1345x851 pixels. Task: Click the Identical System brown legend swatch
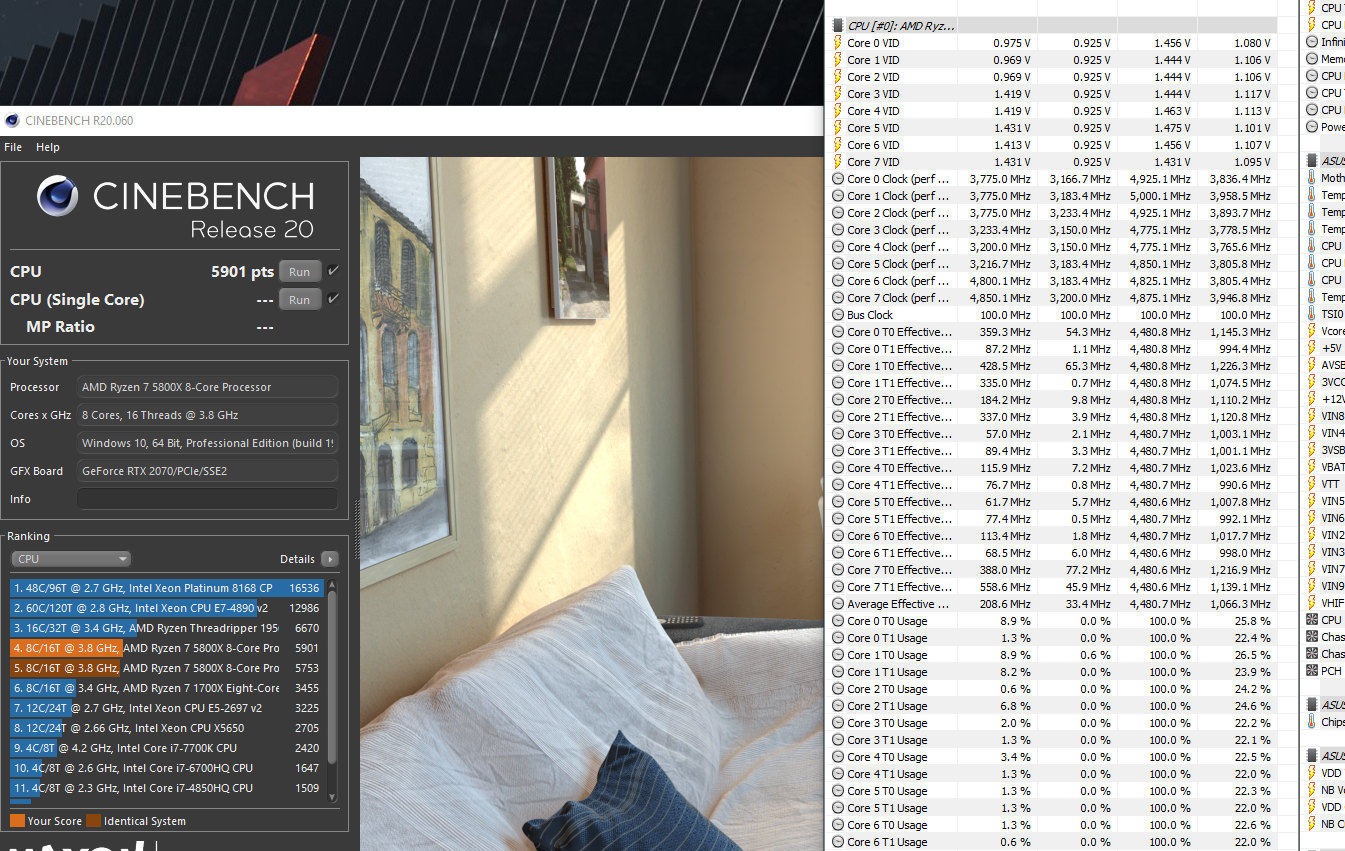pos(93,821)
